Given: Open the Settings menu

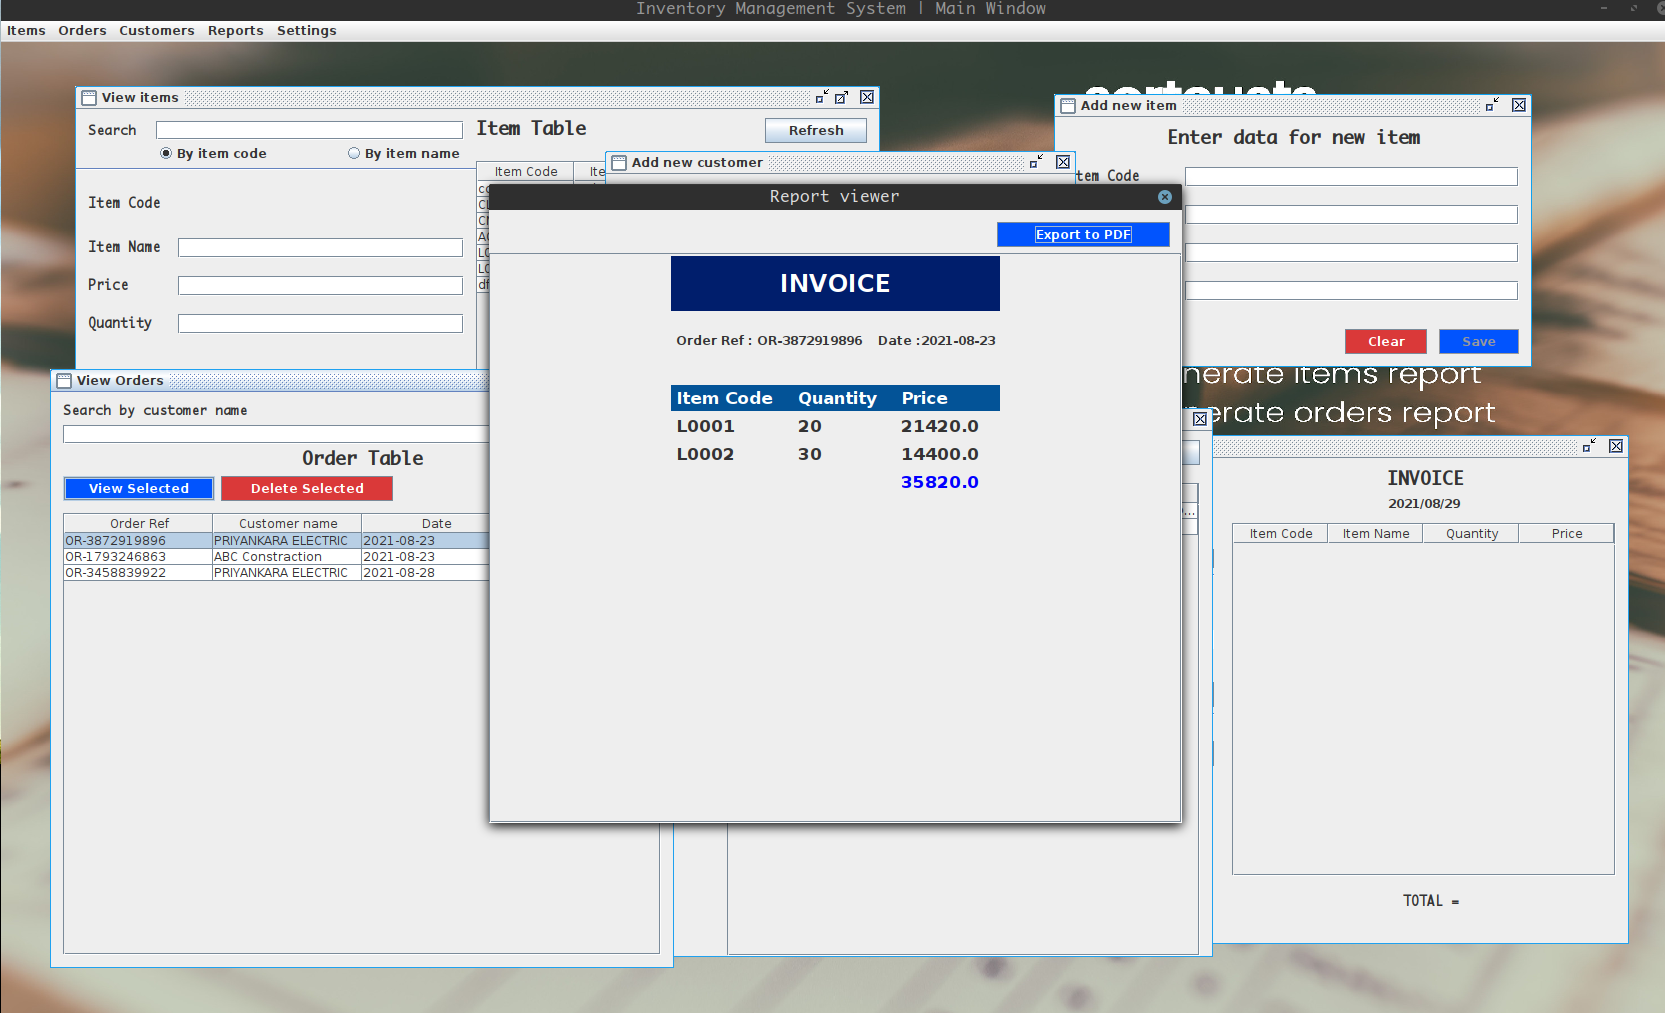Looking at the screenshot, I should tap(306, 30).
